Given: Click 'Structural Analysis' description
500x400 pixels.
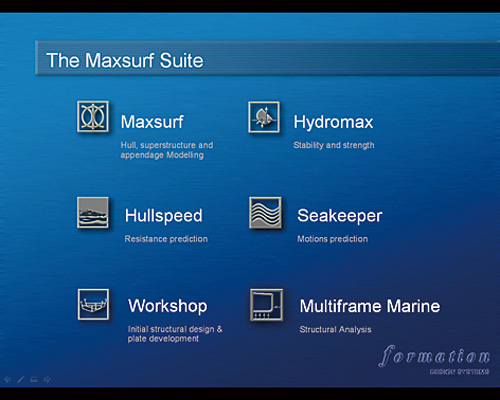Looking at the screenshot, I should click(x=335, y=330).
